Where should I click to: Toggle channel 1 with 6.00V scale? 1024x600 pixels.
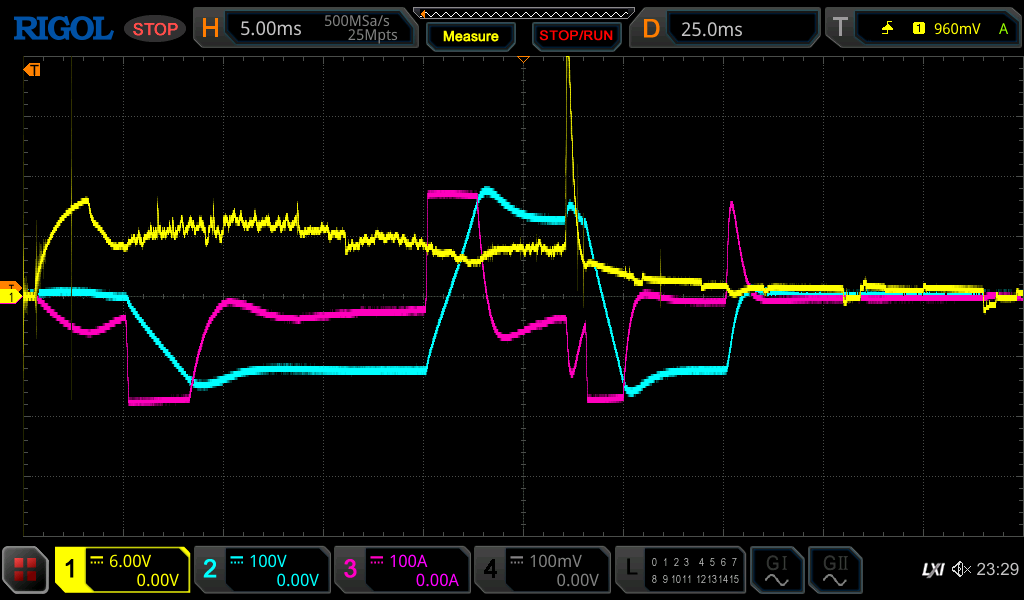coord(122,570)
